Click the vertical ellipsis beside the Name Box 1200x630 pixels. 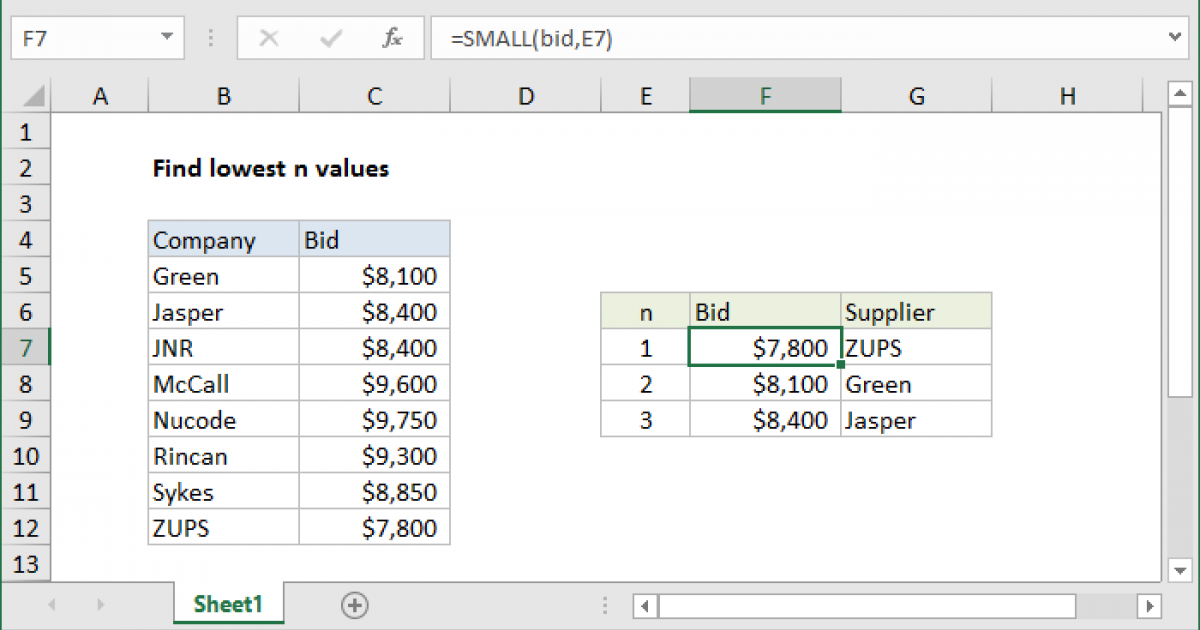[210, 37]
